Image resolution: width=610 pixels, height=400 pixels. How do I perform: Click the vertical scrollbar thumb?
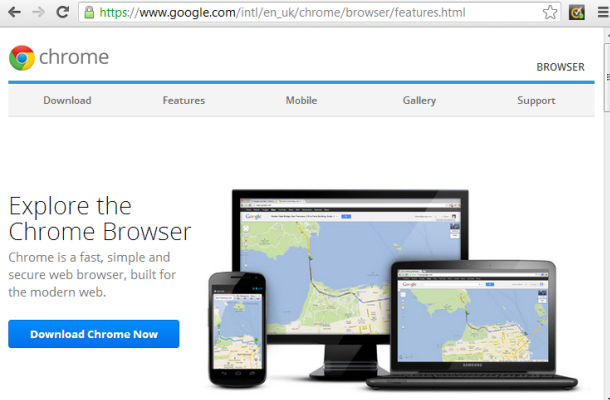click(607, 77)
